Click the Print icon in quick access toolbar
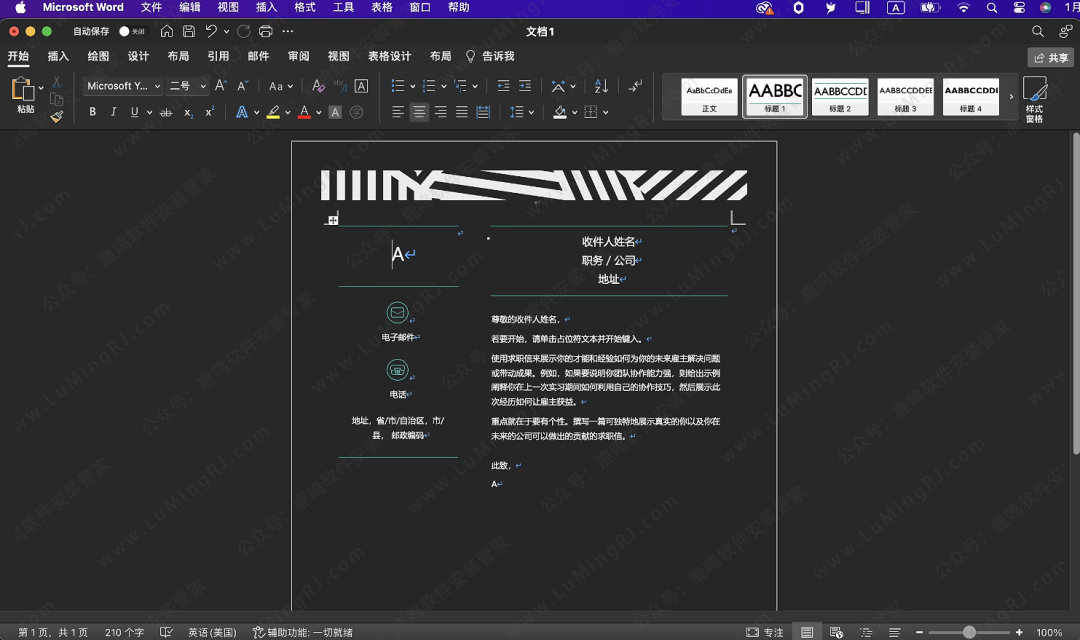 (x=265, y=32)
